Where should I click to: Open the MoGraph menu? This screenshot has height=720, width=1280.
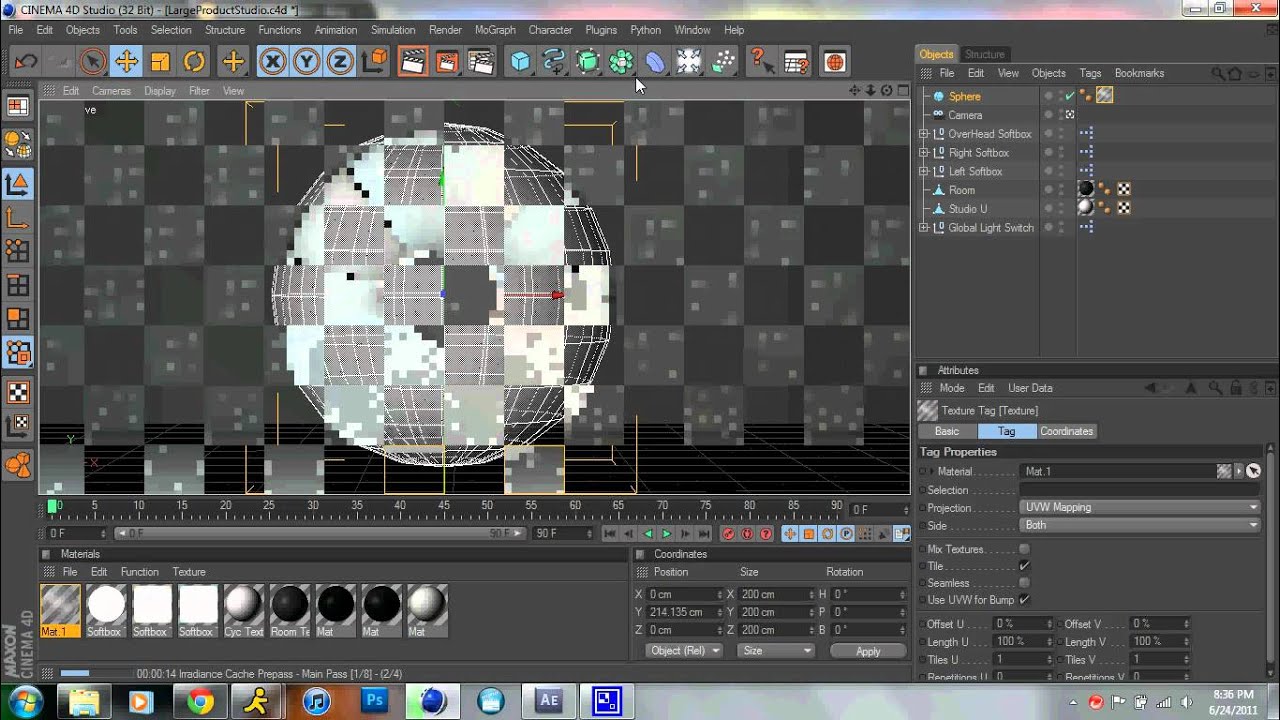[x=495, y=30]
